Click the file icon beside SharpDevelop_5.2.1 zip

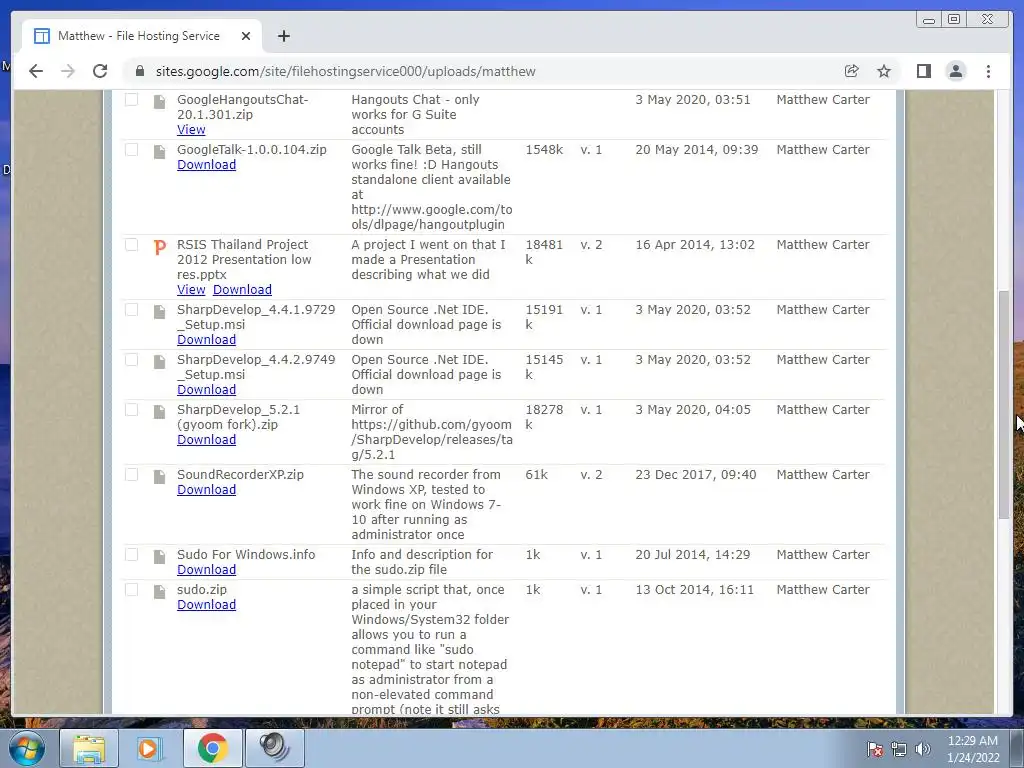(159, 411)
